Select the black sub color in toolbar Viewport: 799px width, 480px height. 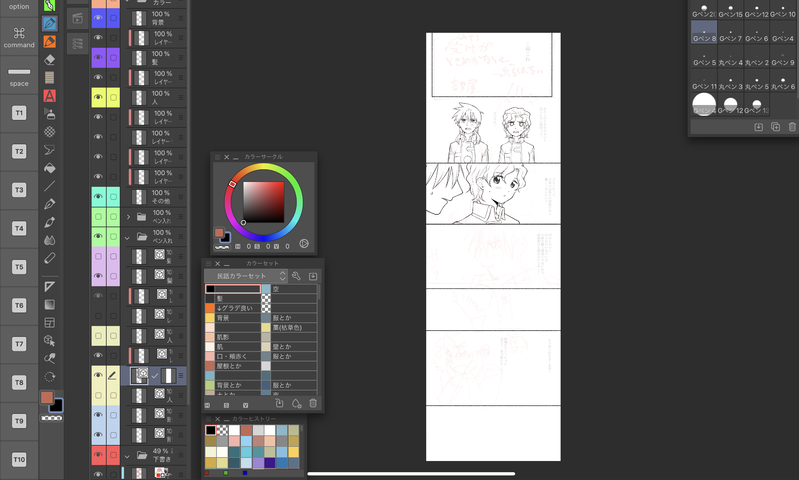tap(56, 405)
